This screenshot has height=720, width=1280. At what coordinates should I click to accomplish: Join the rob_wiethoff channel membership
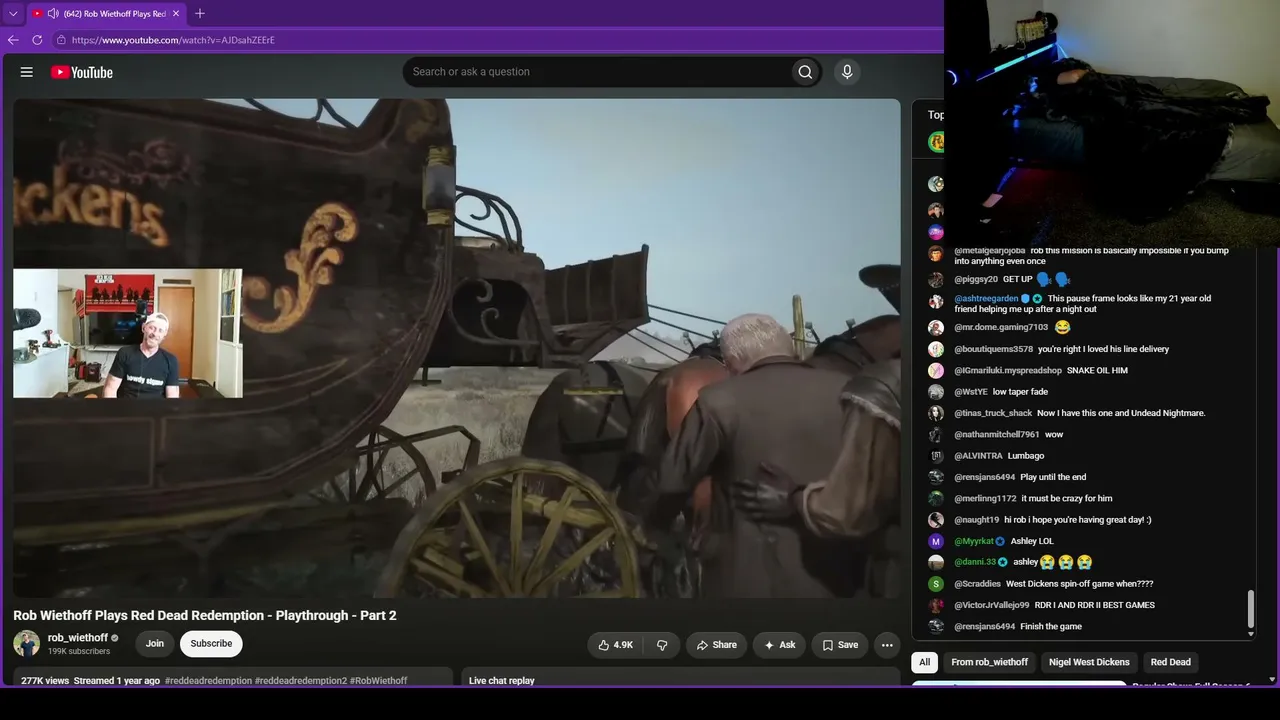(155, 643)
